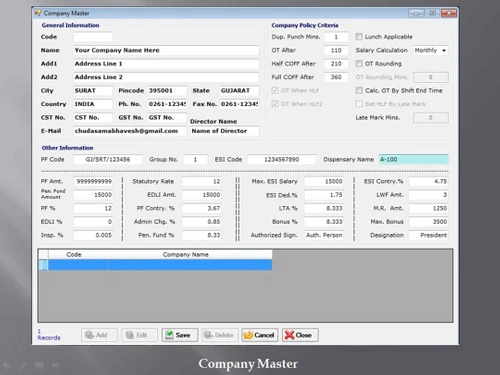Click the Dup. Punch Mins. field
This screenshot has width=500, height=375.
336,37
